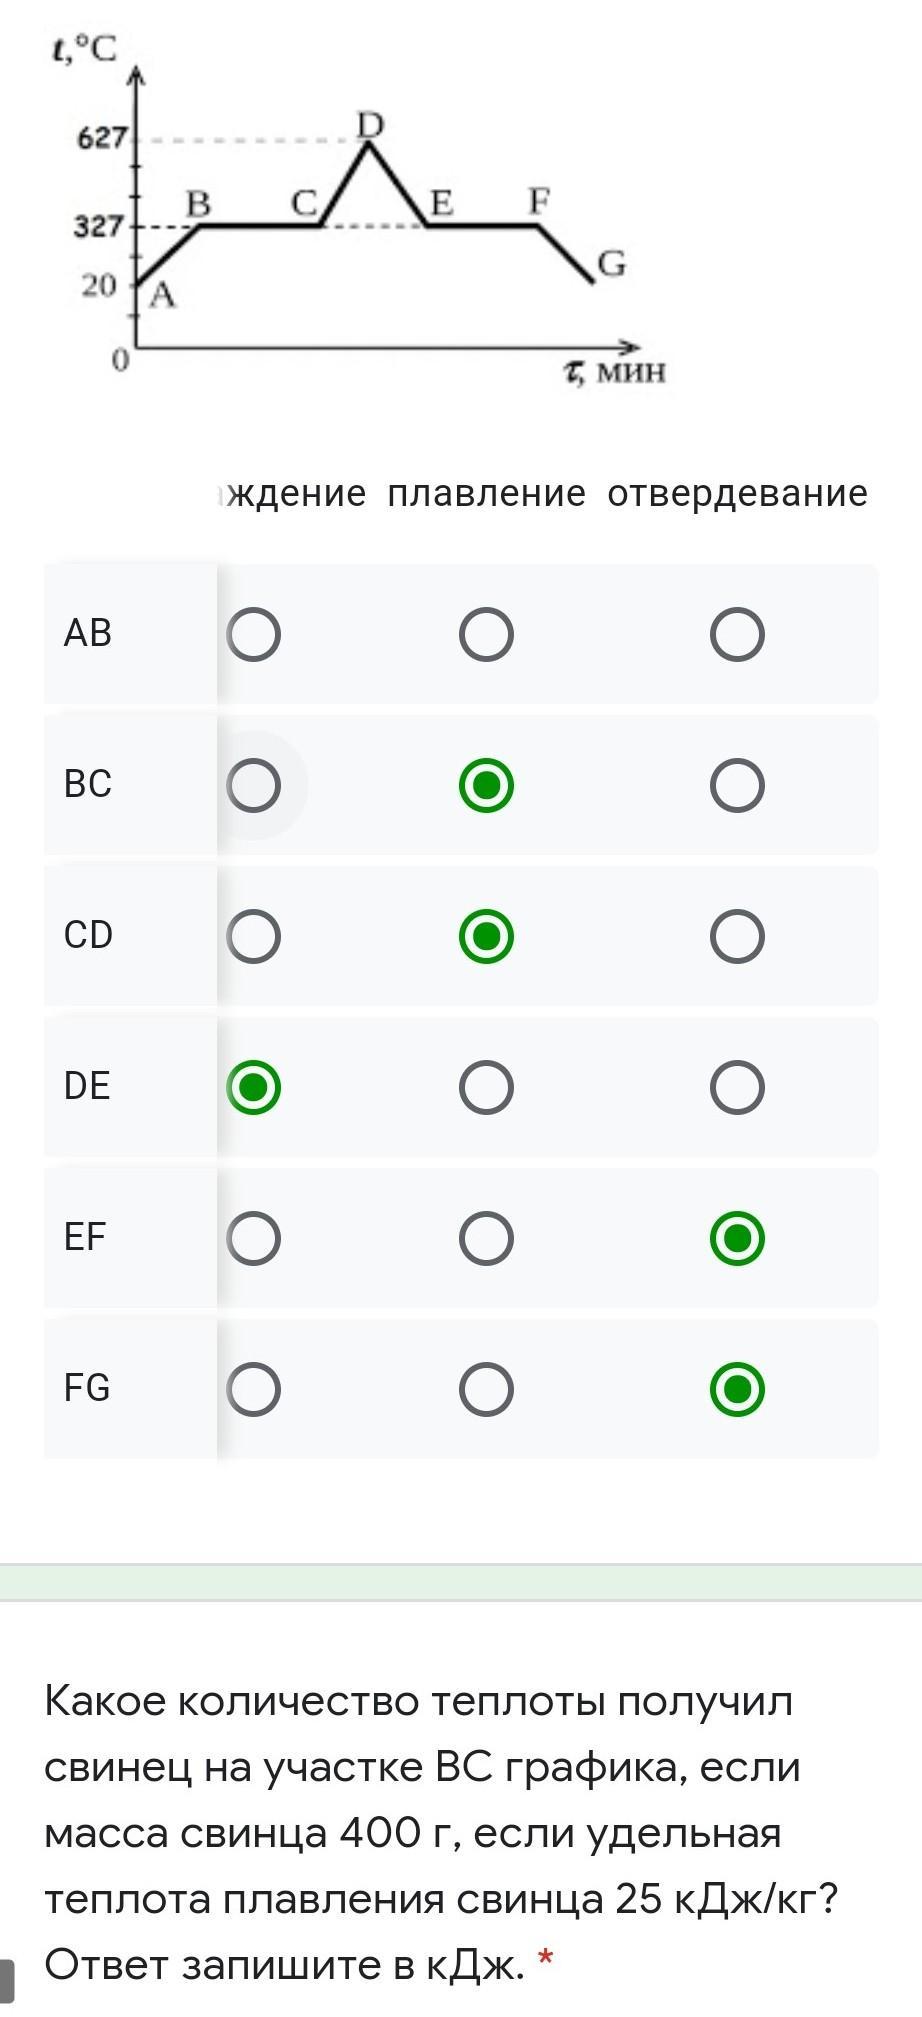
Task: Select the first-column radio for row FG
Action: point(254,1389)
